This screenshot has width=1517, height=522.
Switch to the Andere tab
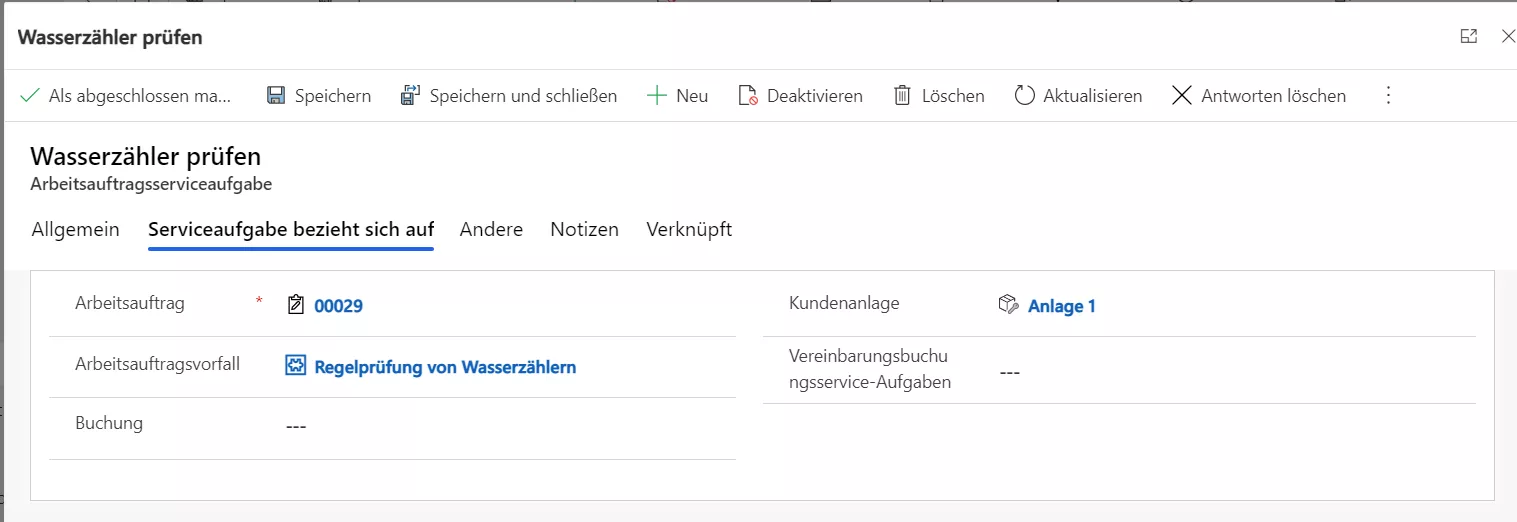click(491, 229)
